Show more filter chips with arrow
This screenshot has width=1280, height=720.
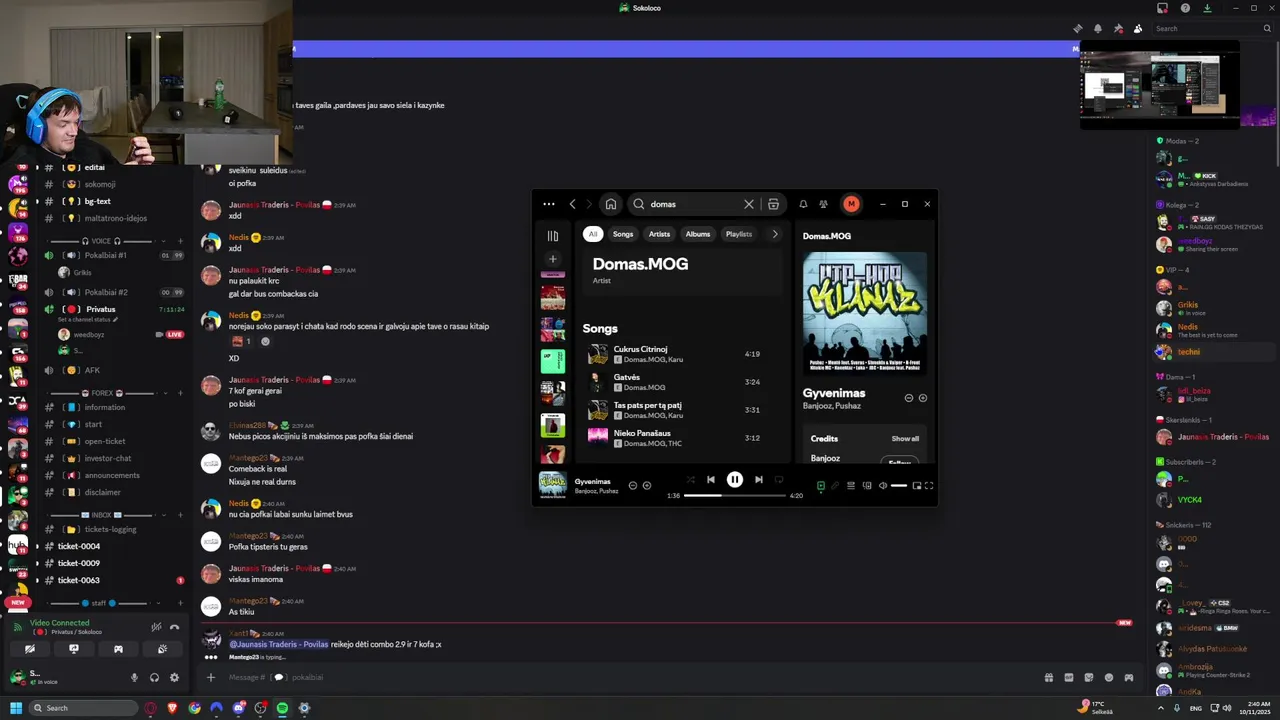774,234
